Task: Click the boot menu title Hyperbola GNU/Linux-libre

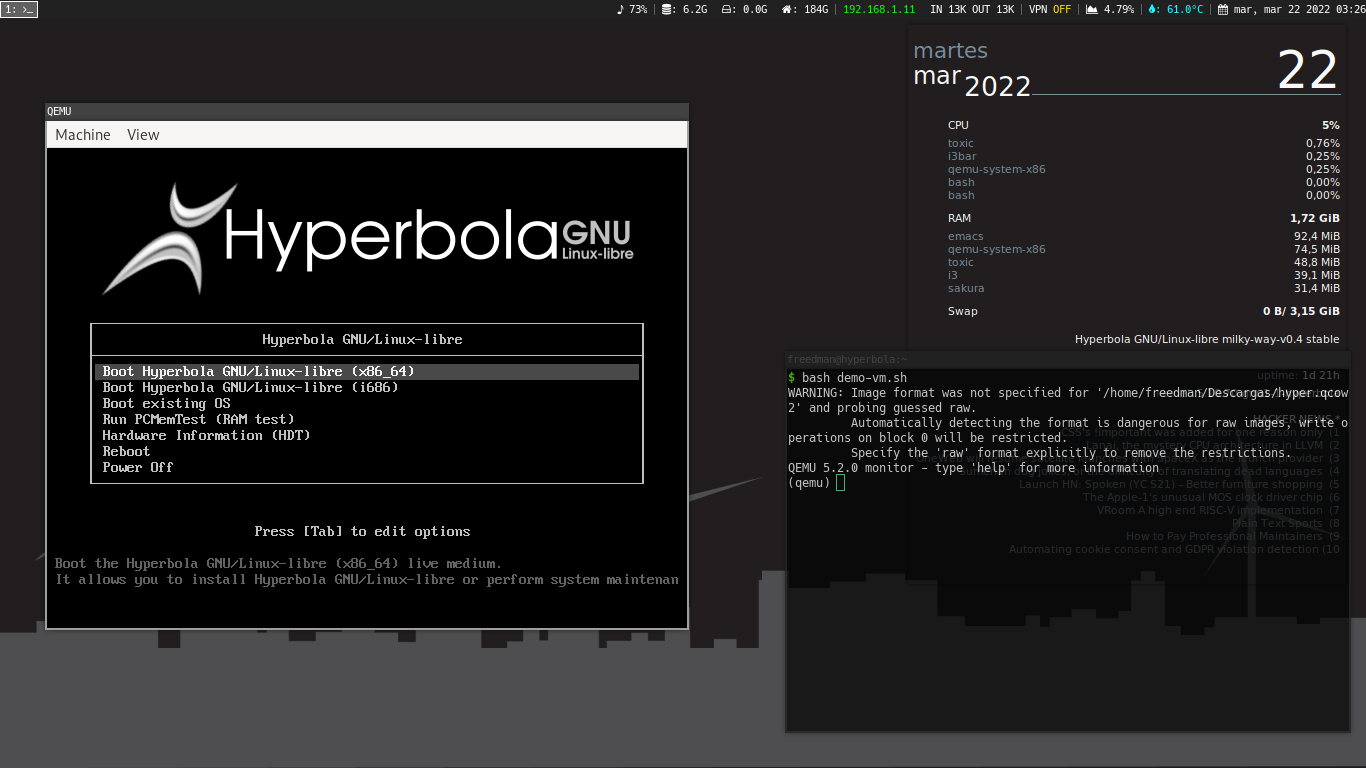Action: [362, 339]
